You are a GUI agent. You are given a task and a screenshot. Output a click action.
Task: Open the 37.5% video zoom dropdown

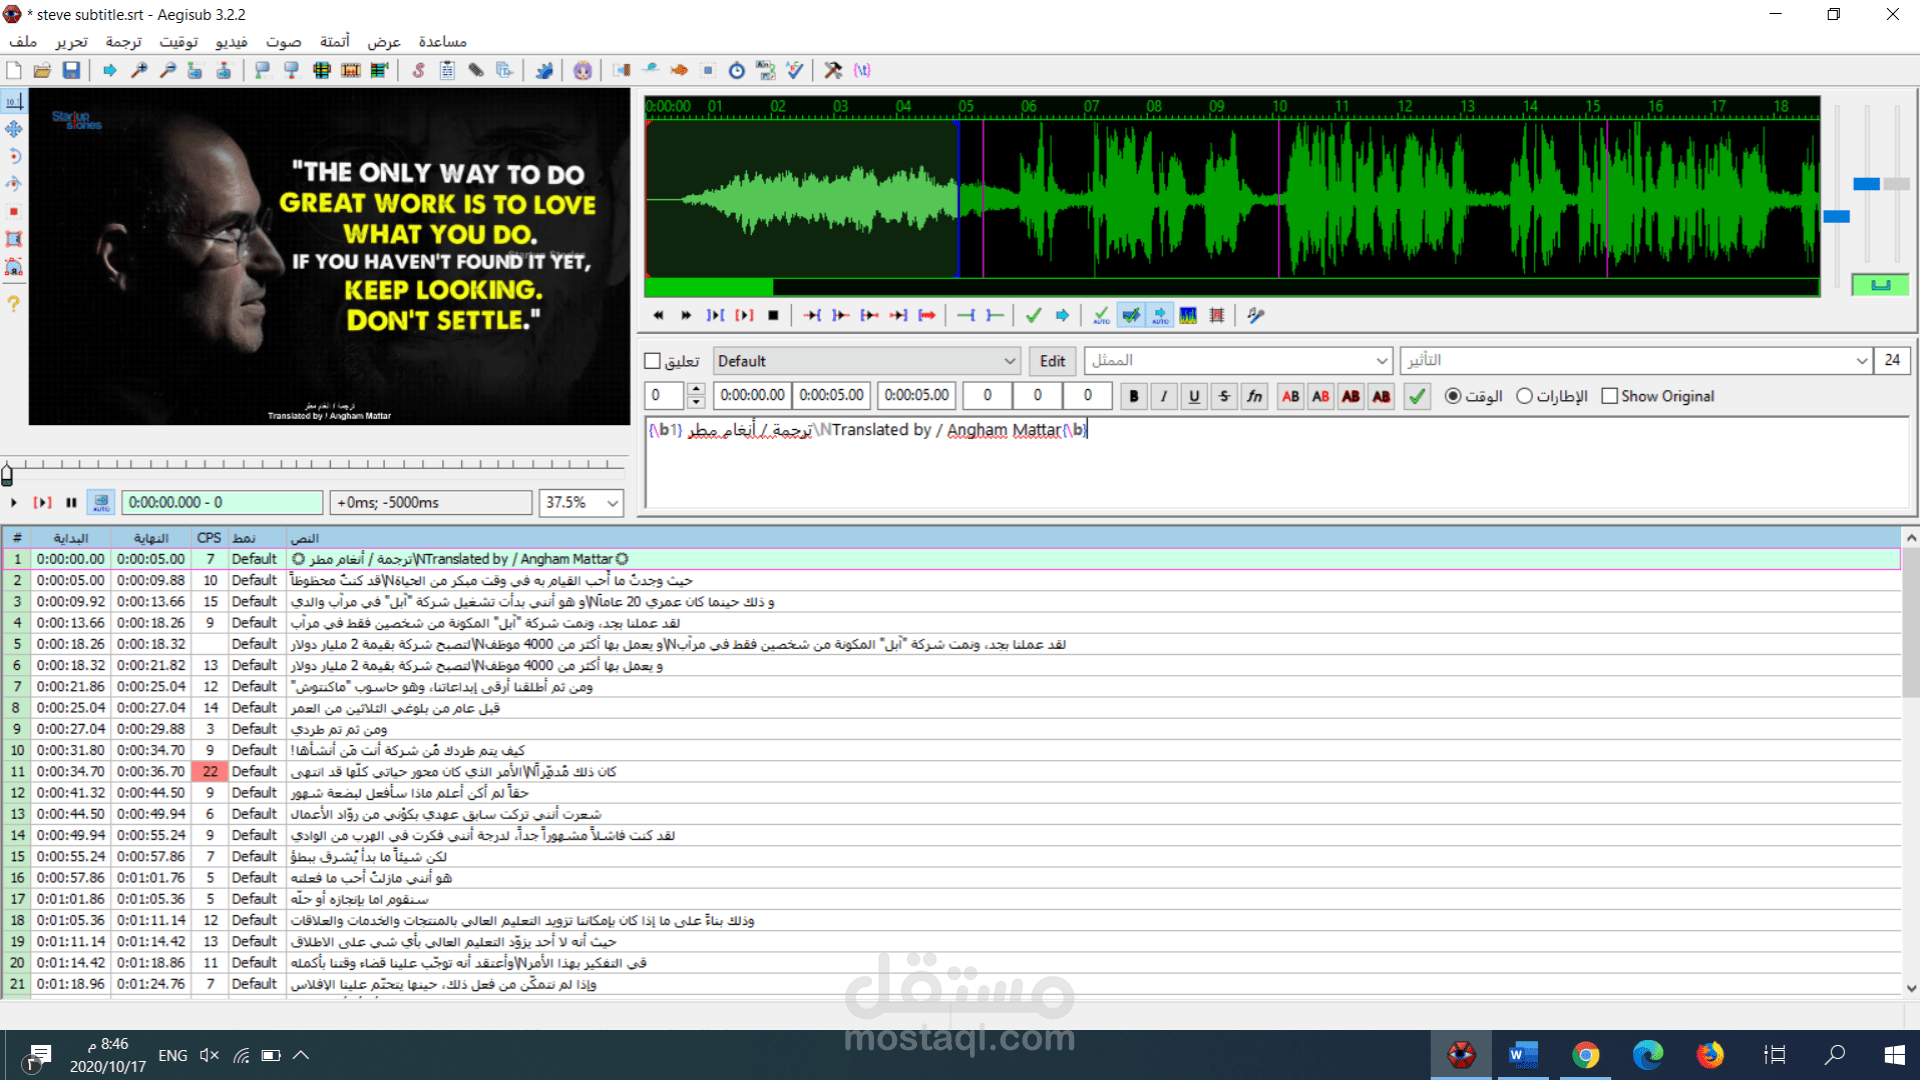point(581,502)
